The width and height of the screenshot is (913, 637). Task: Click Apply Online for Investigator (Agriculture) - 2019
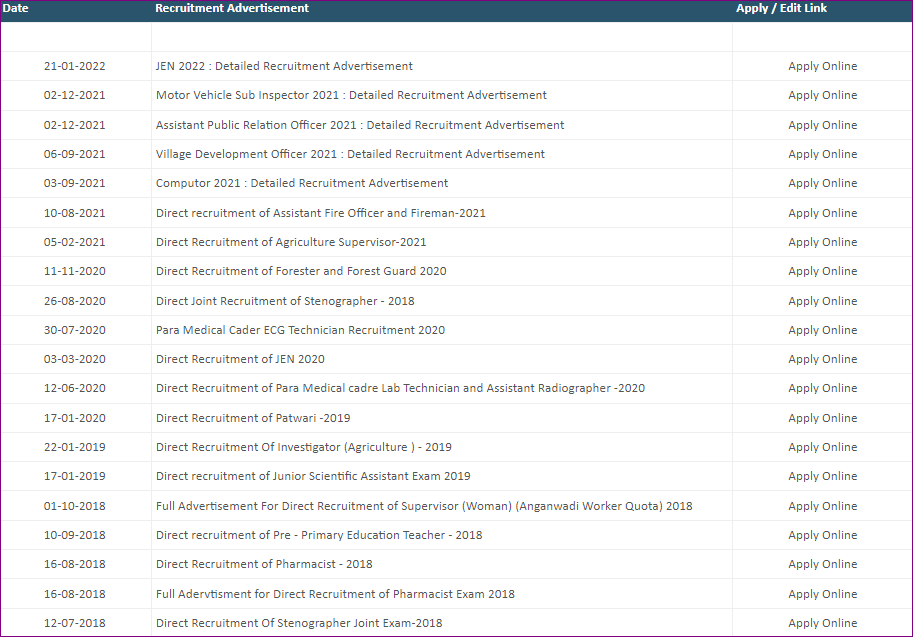[x=822, y=447]
